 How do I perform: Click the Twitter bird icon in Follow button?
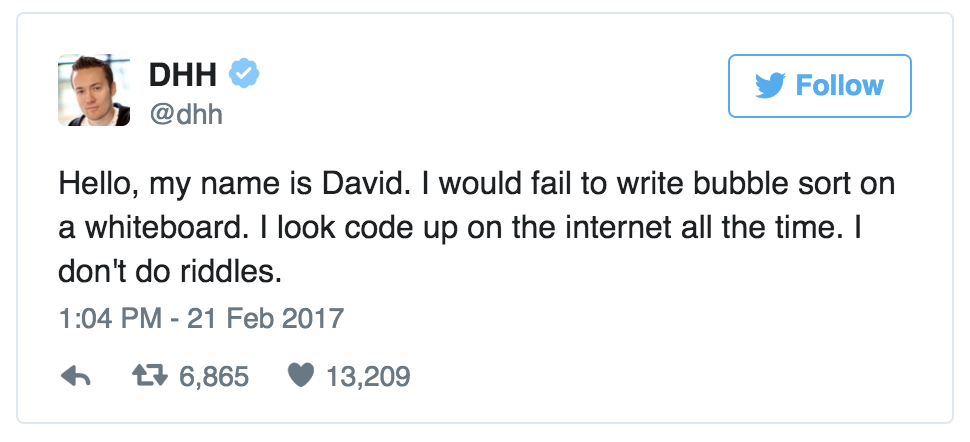click(770, 85)
